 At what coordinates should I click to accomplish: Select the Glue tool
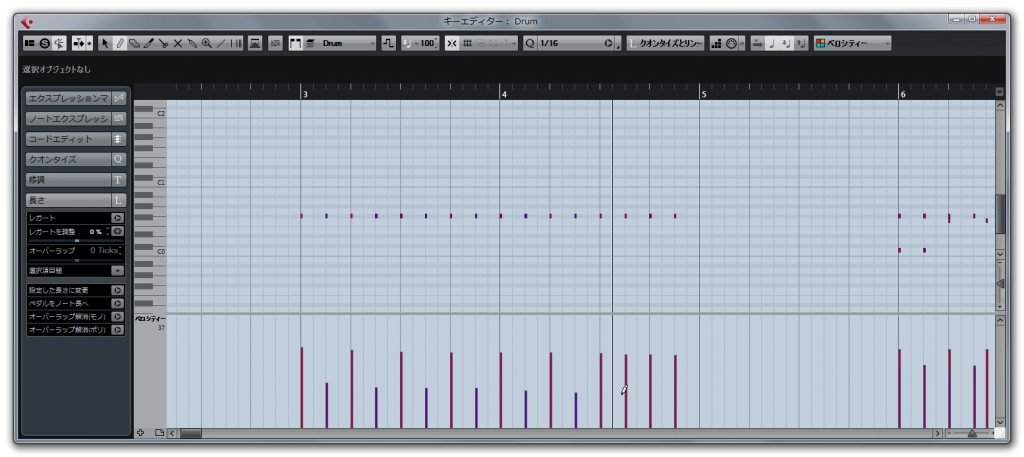(x=191, y=43)
